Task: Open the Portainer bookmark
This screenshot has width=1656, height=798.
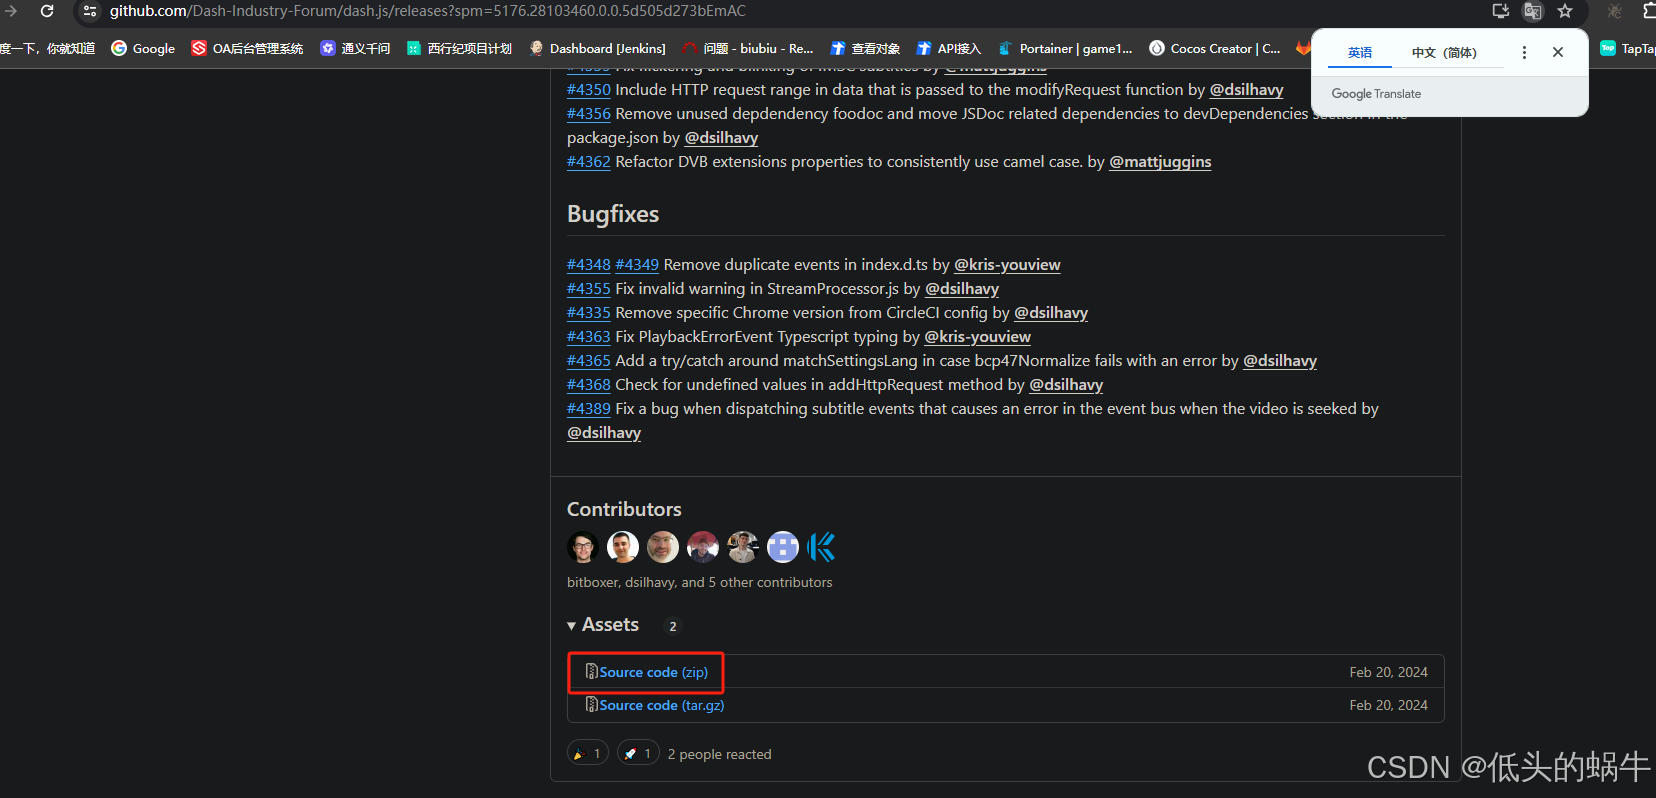Action: [1065, 48]
